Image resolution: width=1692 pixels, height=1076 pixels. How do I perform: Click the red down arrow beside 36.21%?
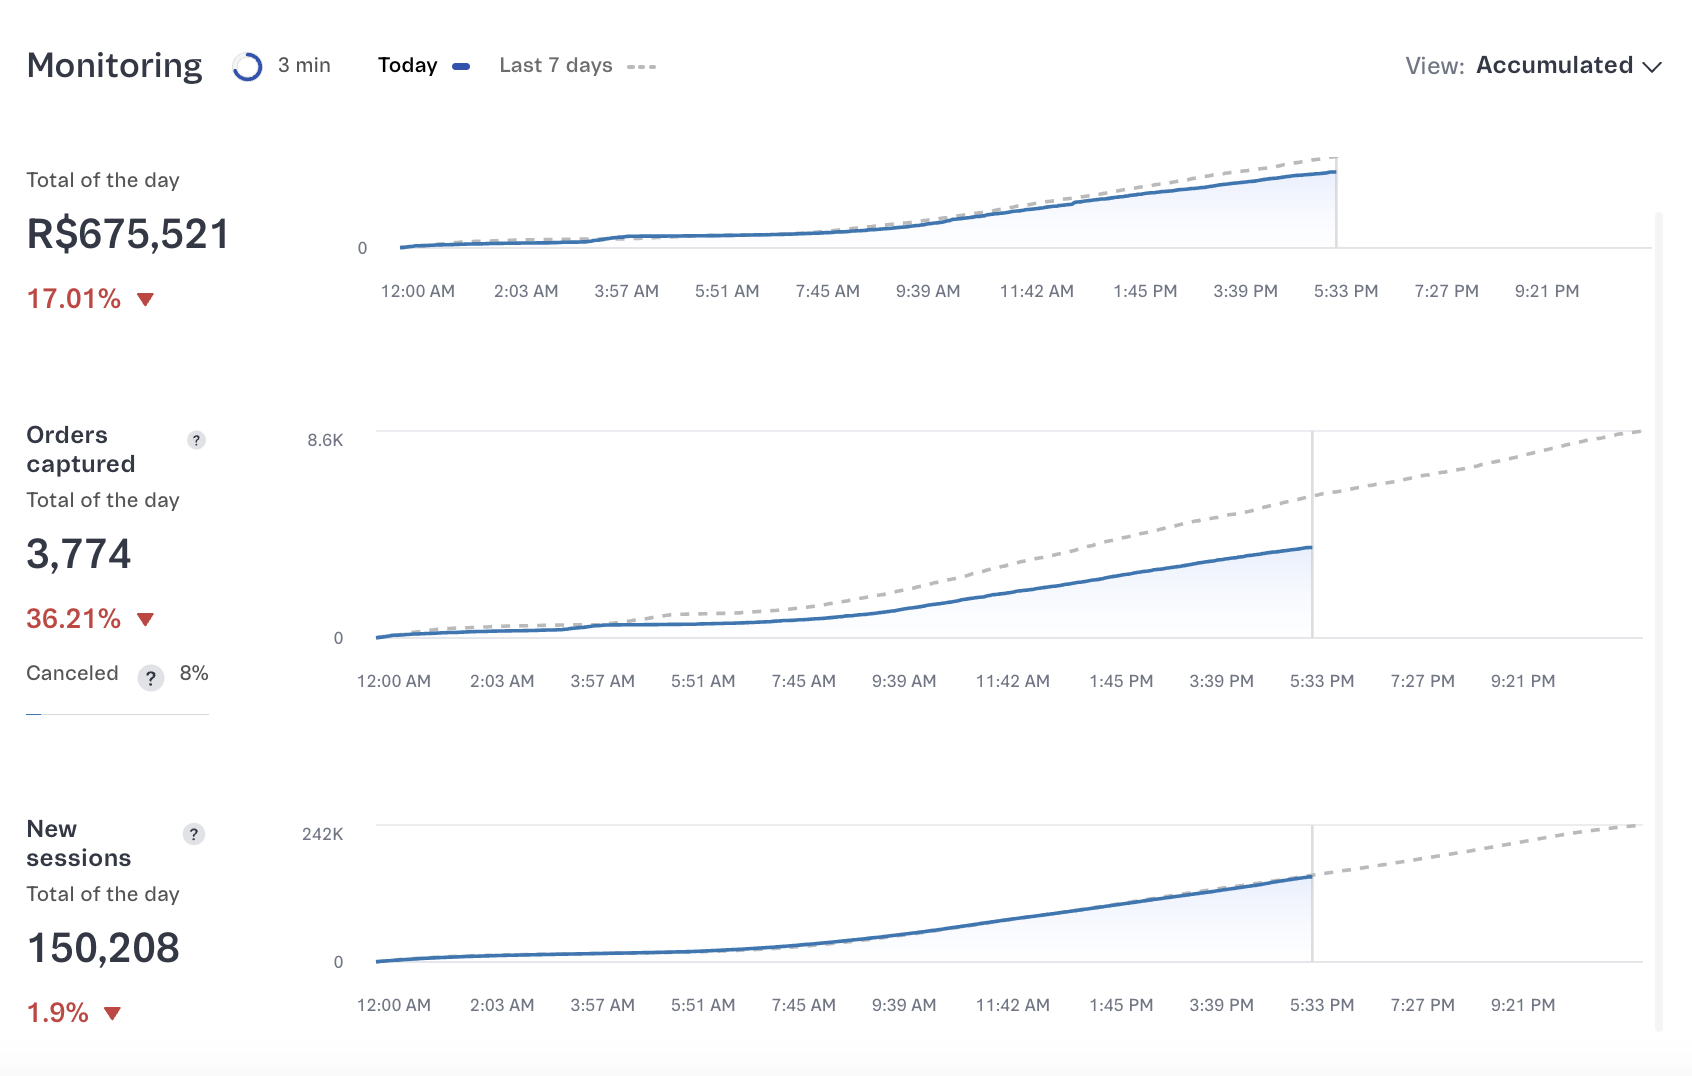(145, 619)
